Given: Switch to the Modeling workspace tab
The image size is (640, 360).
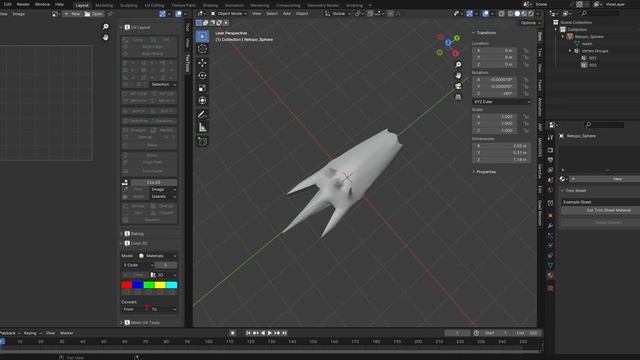Looking at the screenshot, I should (104, 5).
